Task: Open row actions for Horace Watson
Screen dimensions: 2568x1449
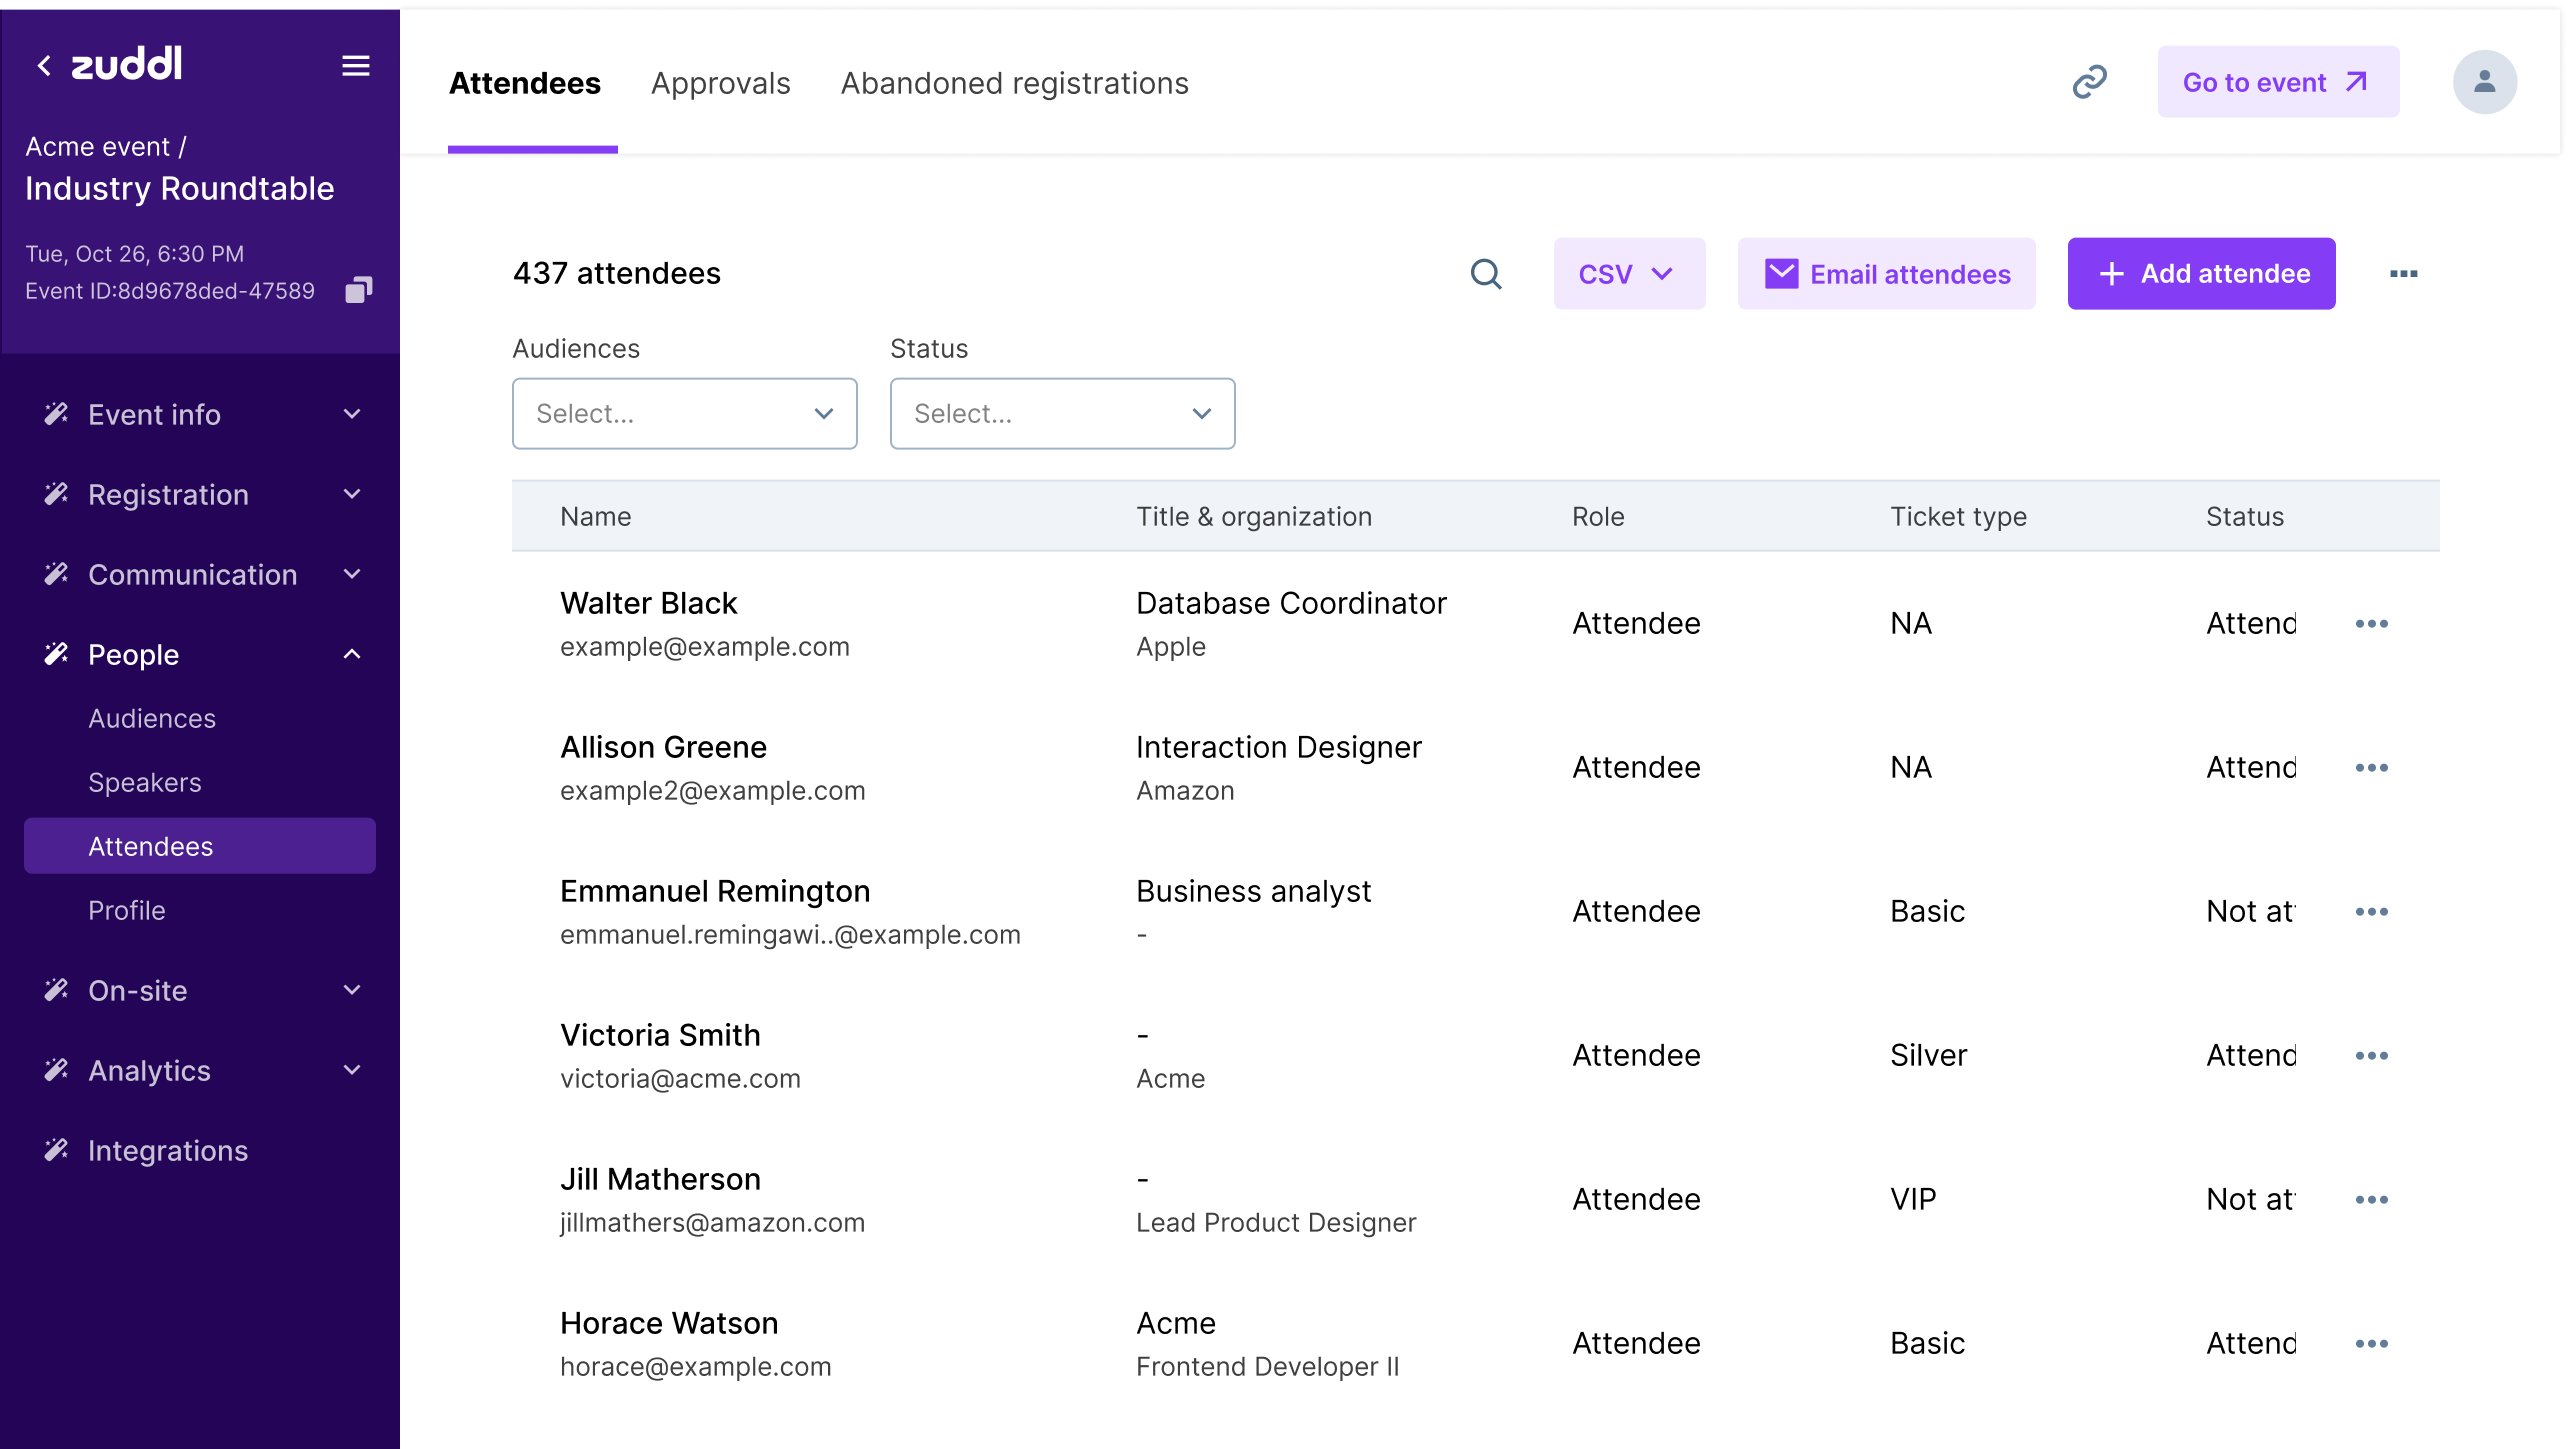Action: click(2371, 1344)
